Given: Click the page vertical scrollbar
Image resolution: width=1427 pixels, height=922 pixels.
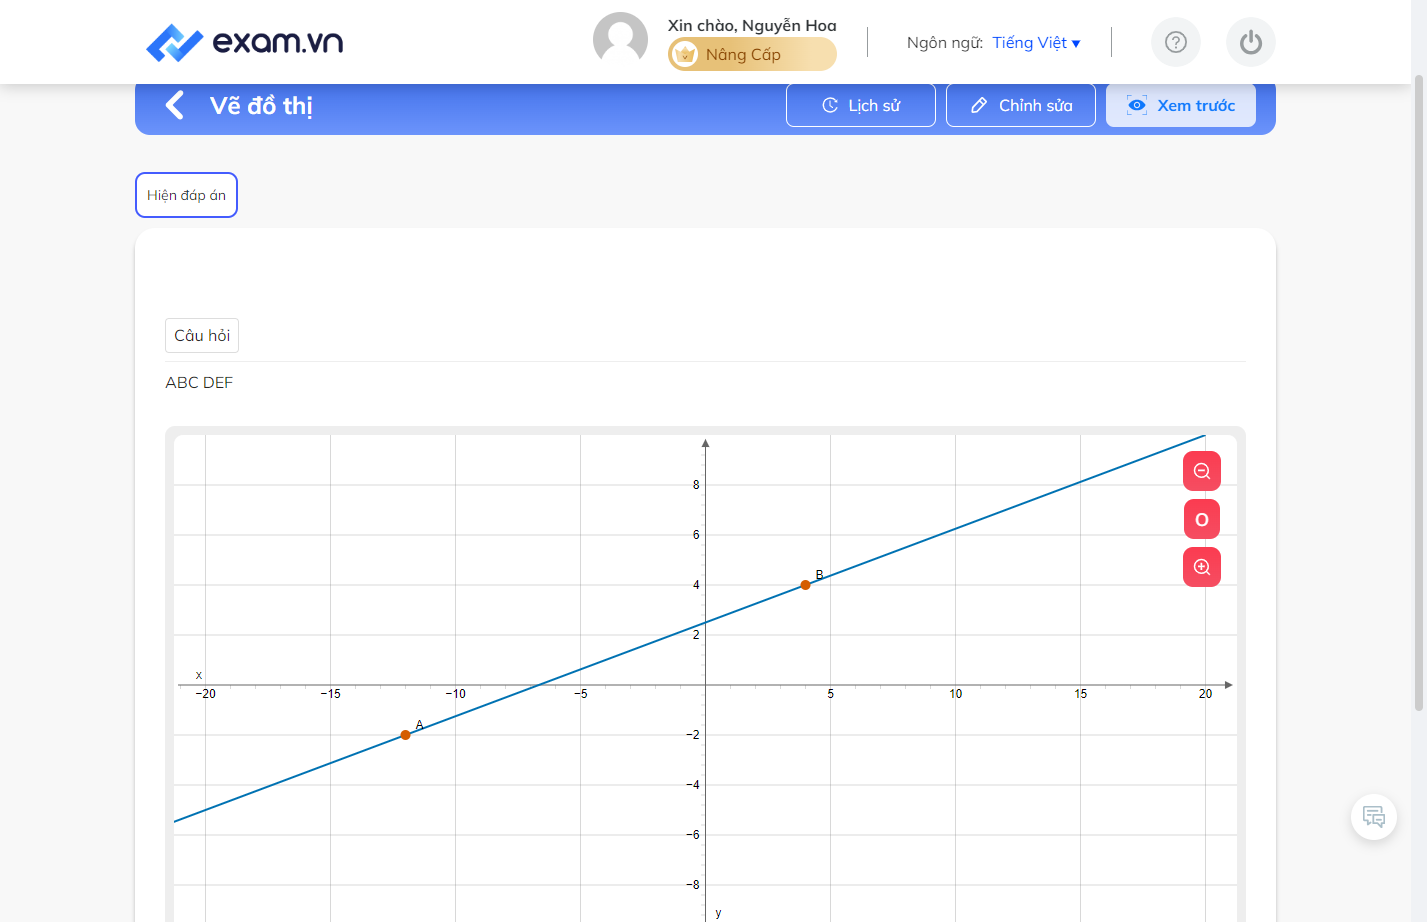Looking at the screenshot, I should click(x=1418, y=392).
